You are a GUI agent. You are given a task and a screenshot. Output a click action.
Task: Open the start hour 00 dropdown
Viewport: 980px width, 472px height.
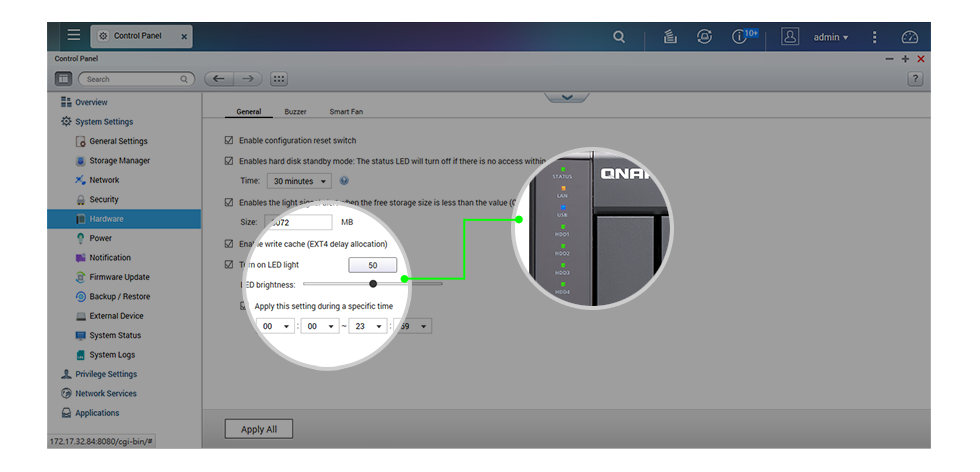[274, 326]
